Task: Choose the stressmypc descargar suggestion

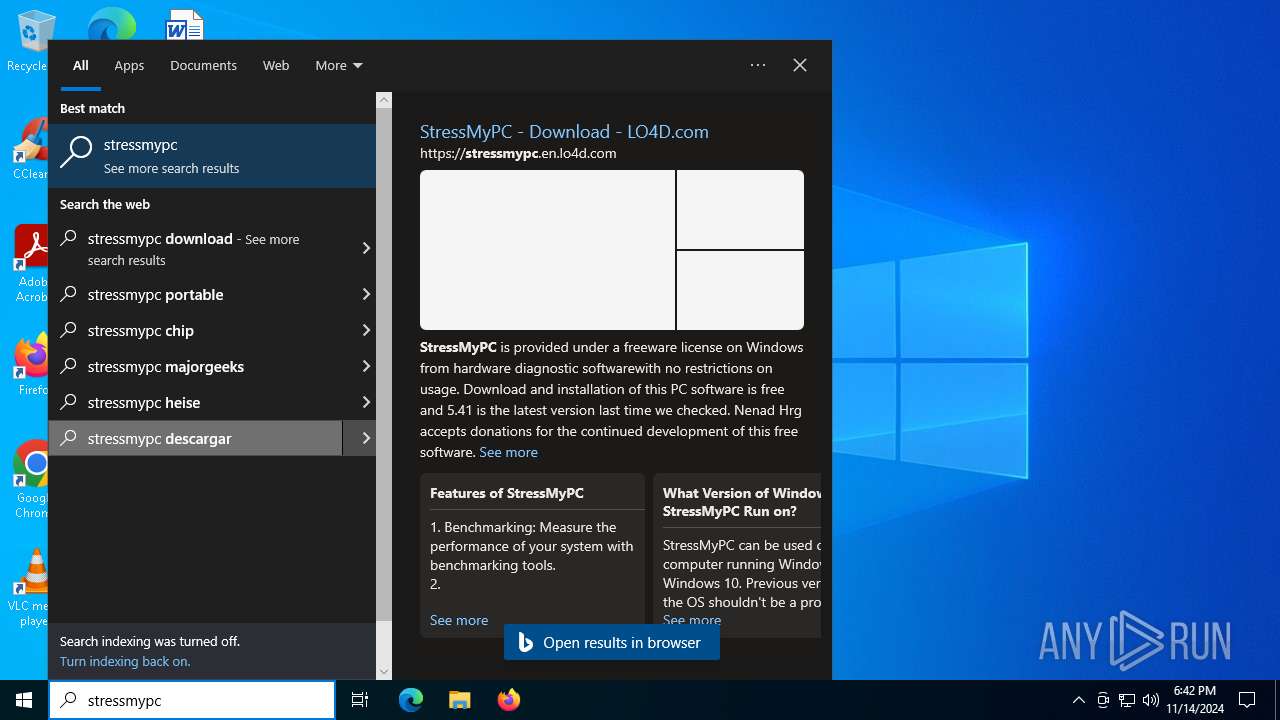Action: [195, 439]
